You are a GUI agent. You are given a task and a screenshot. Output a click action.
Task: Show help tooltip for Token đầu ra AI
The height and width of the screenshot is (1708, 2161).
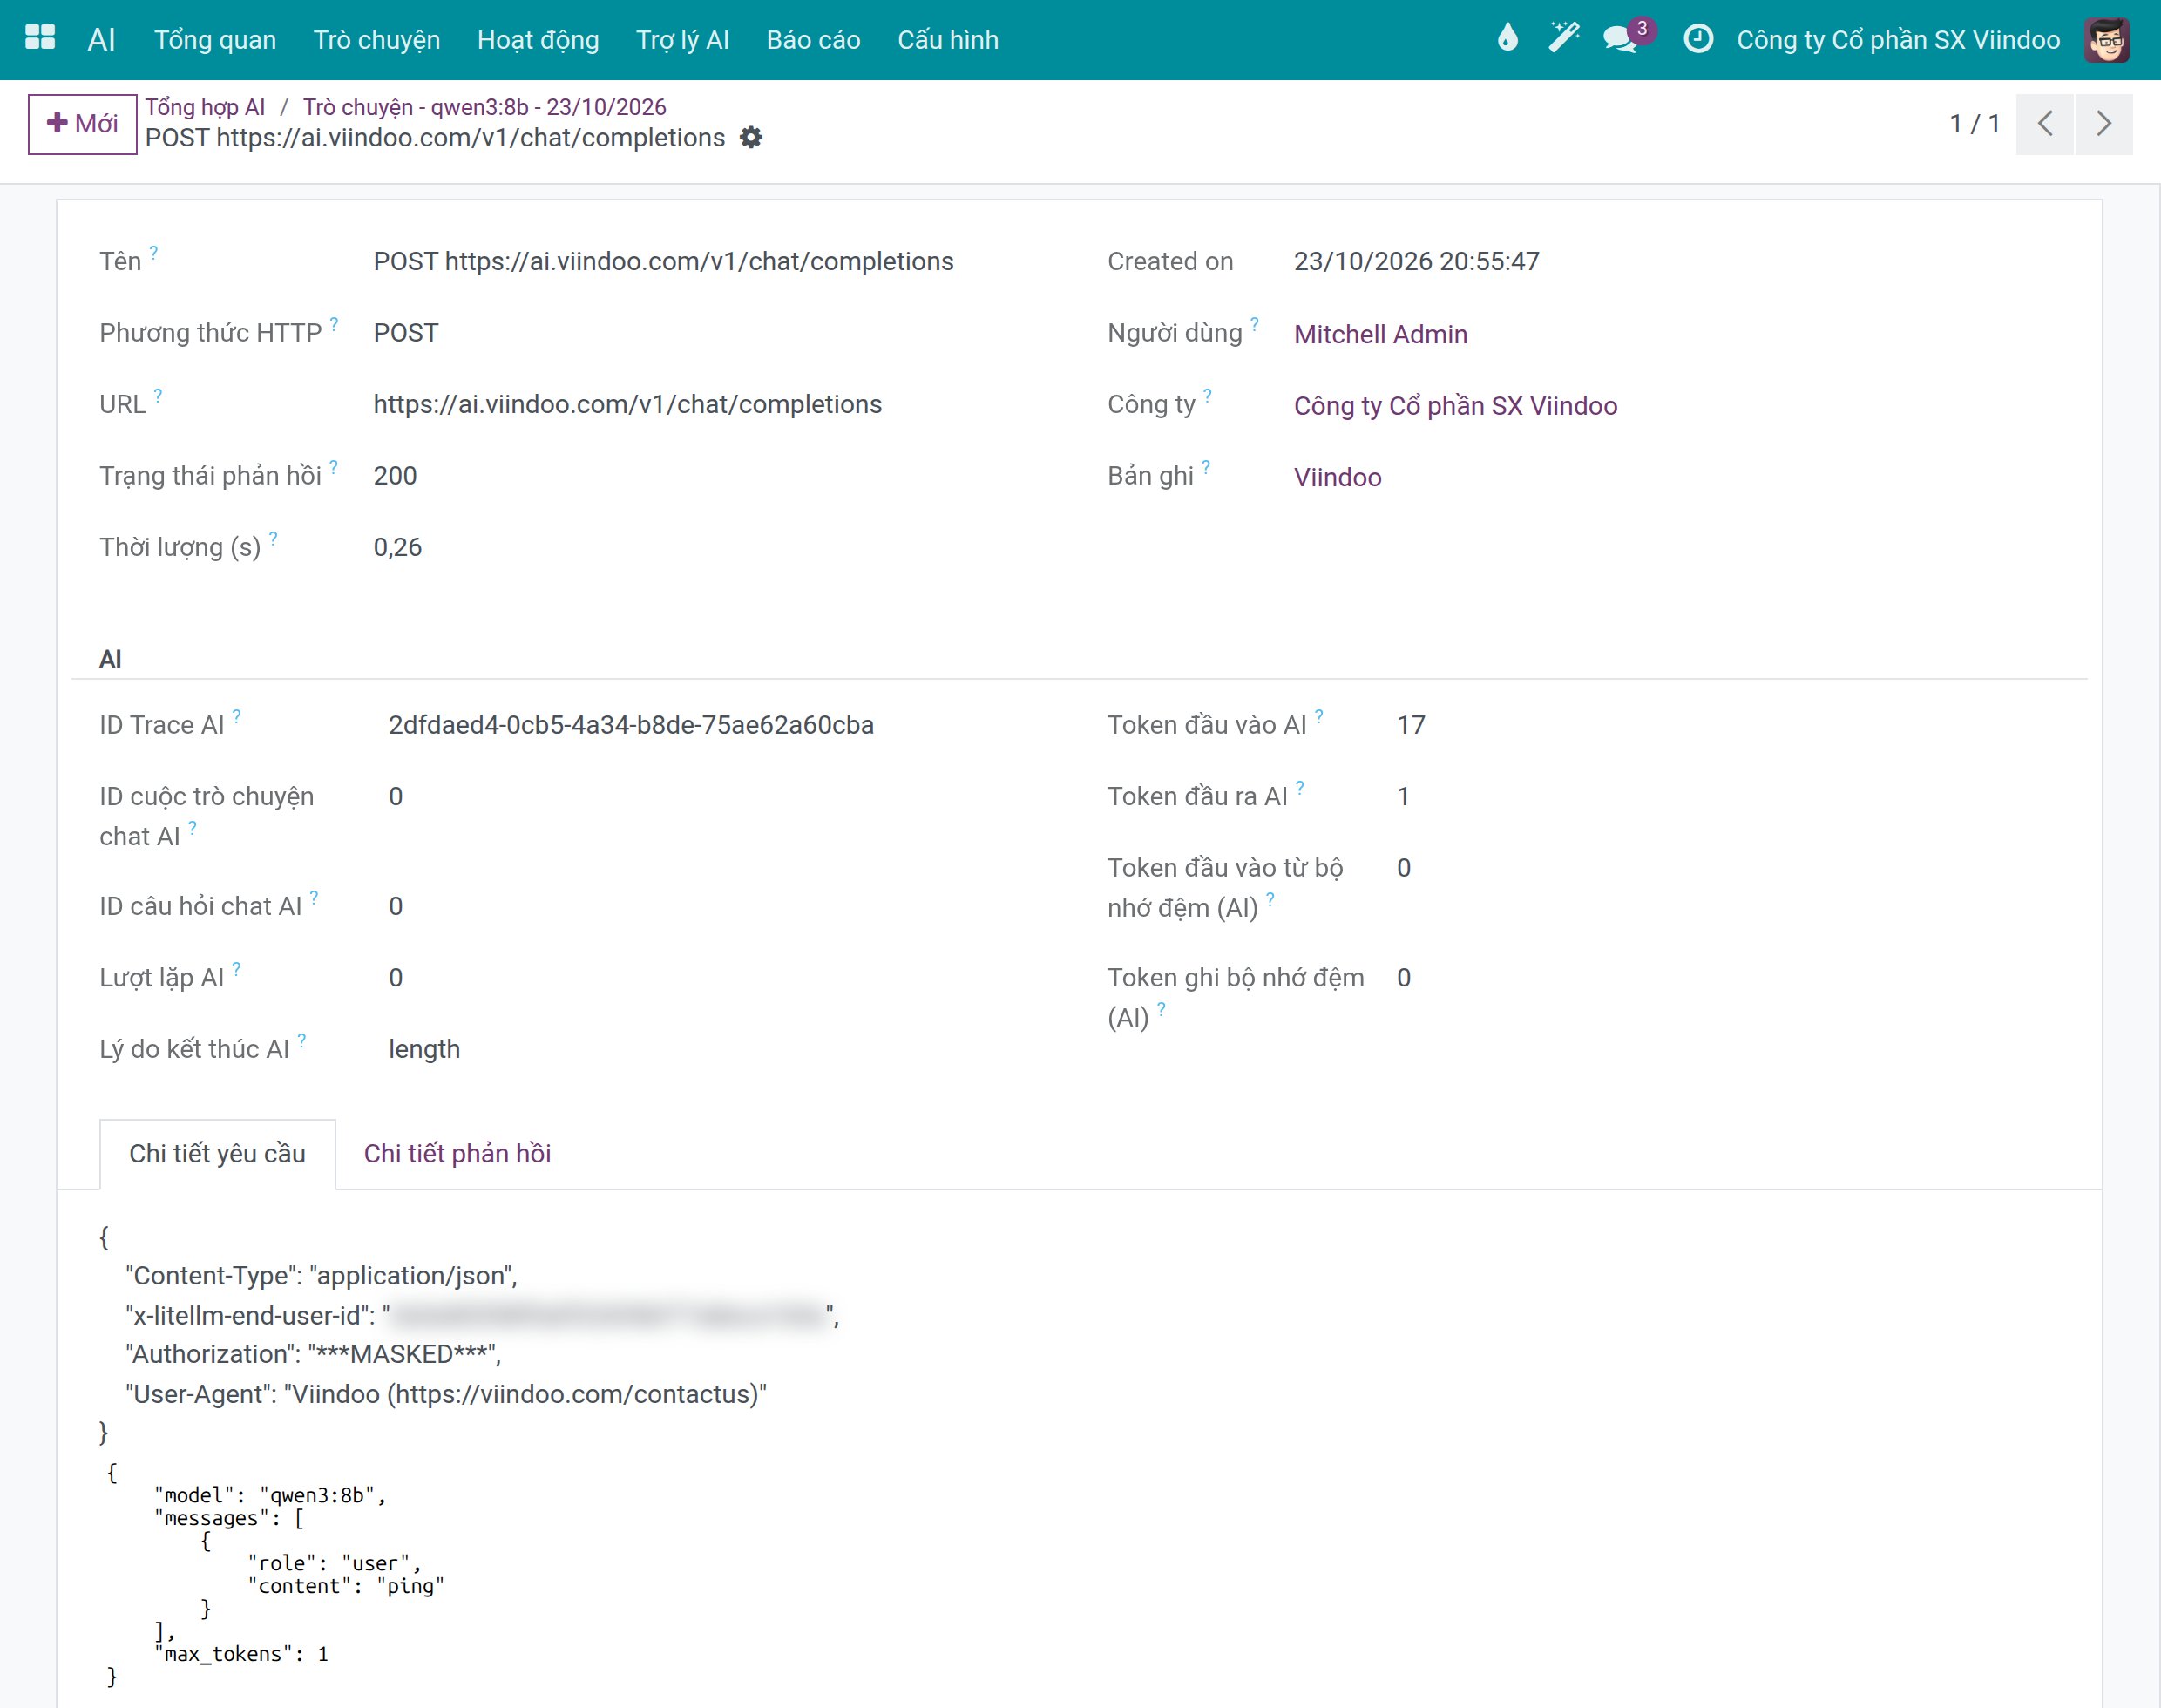pyautogui.click(x=1300, y=788)
